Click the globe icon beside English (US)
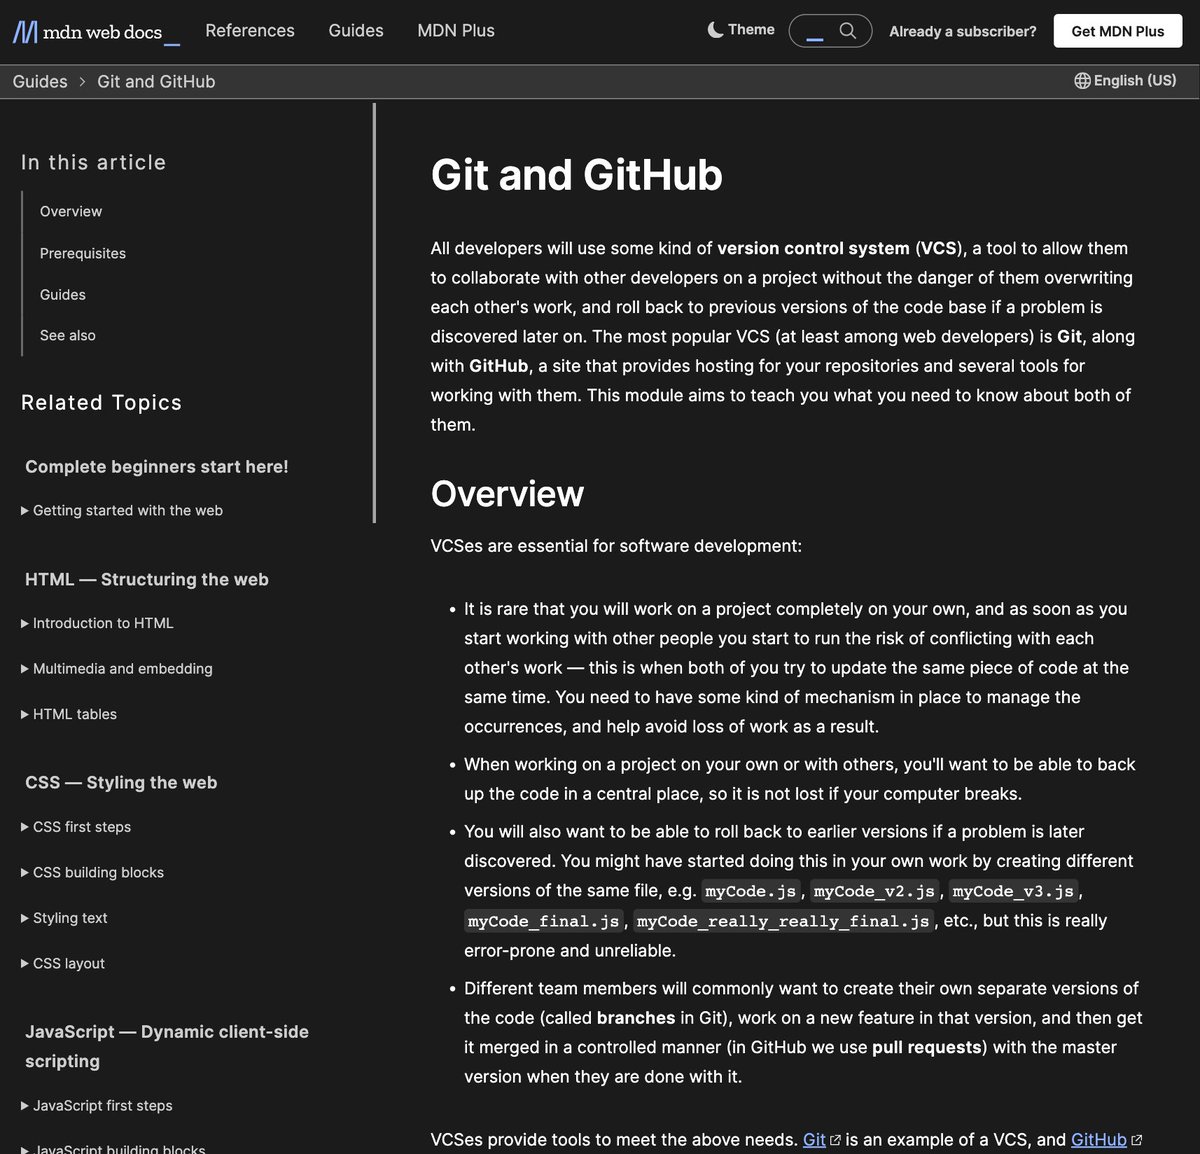This screenshot has width=1200, height=1154. point(1082,81)
